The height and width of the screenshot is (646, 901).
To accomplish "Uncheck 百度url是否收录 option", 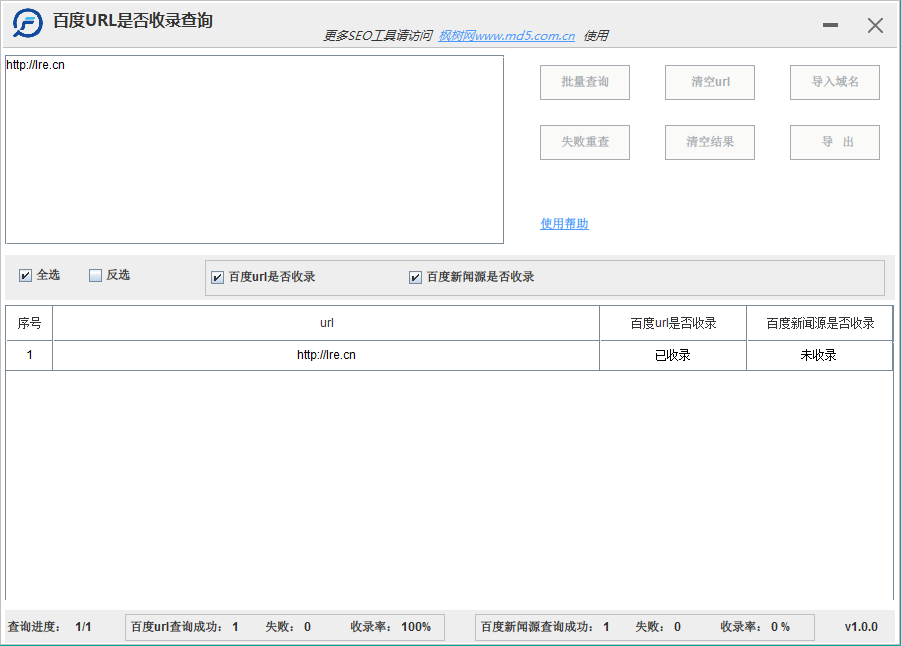I will tap(218, 278).
